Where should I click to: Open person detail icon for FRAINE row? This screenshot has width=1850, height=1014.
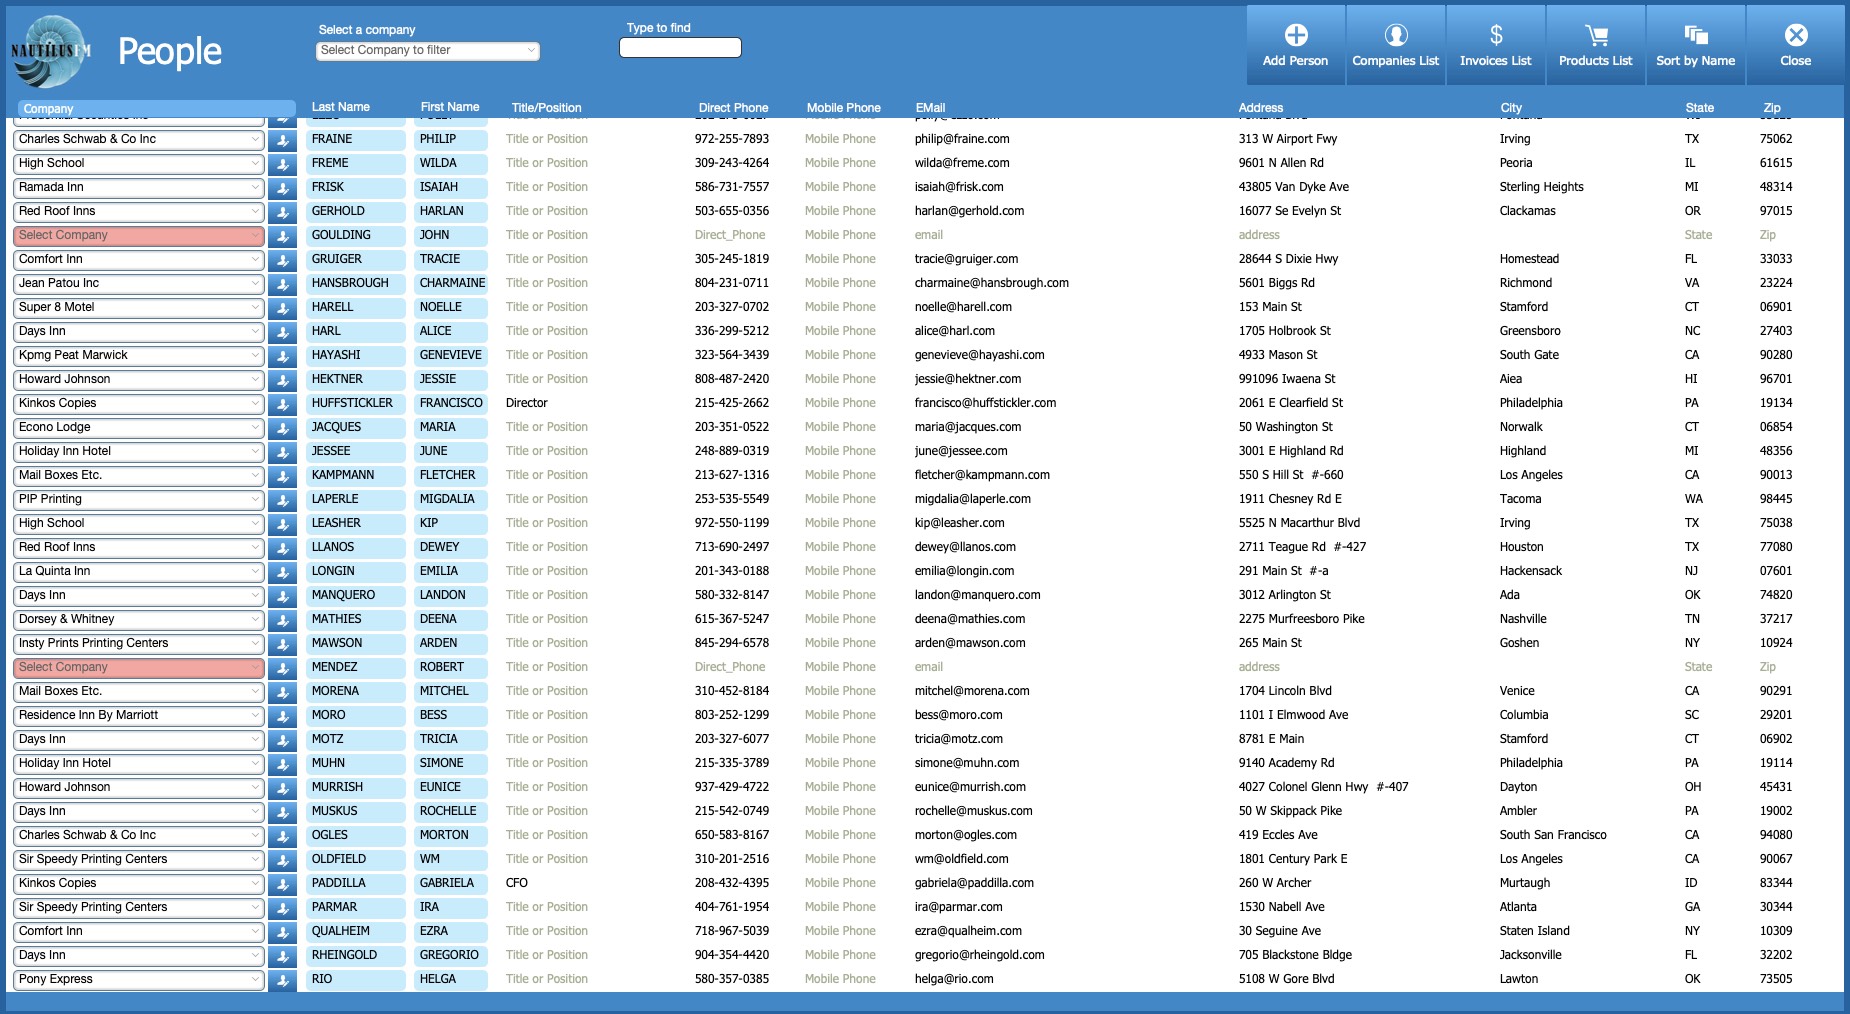(x=282, y=140)
